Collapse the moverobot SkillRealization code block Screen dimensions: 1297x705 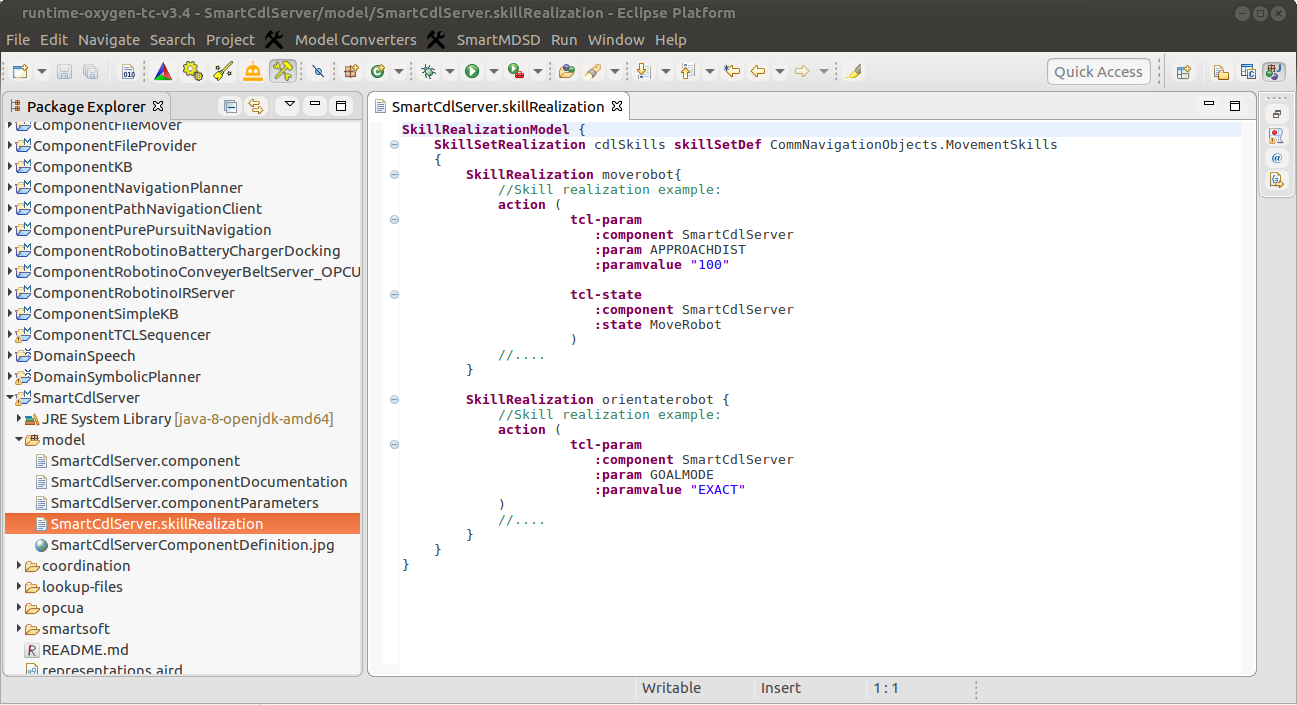coord(394,174)
